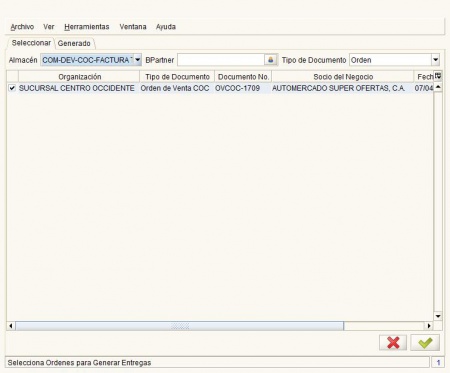Open the Herramientas menu
Image resolution: width=450 pixels, height=373 pixels.
[87, 27]
